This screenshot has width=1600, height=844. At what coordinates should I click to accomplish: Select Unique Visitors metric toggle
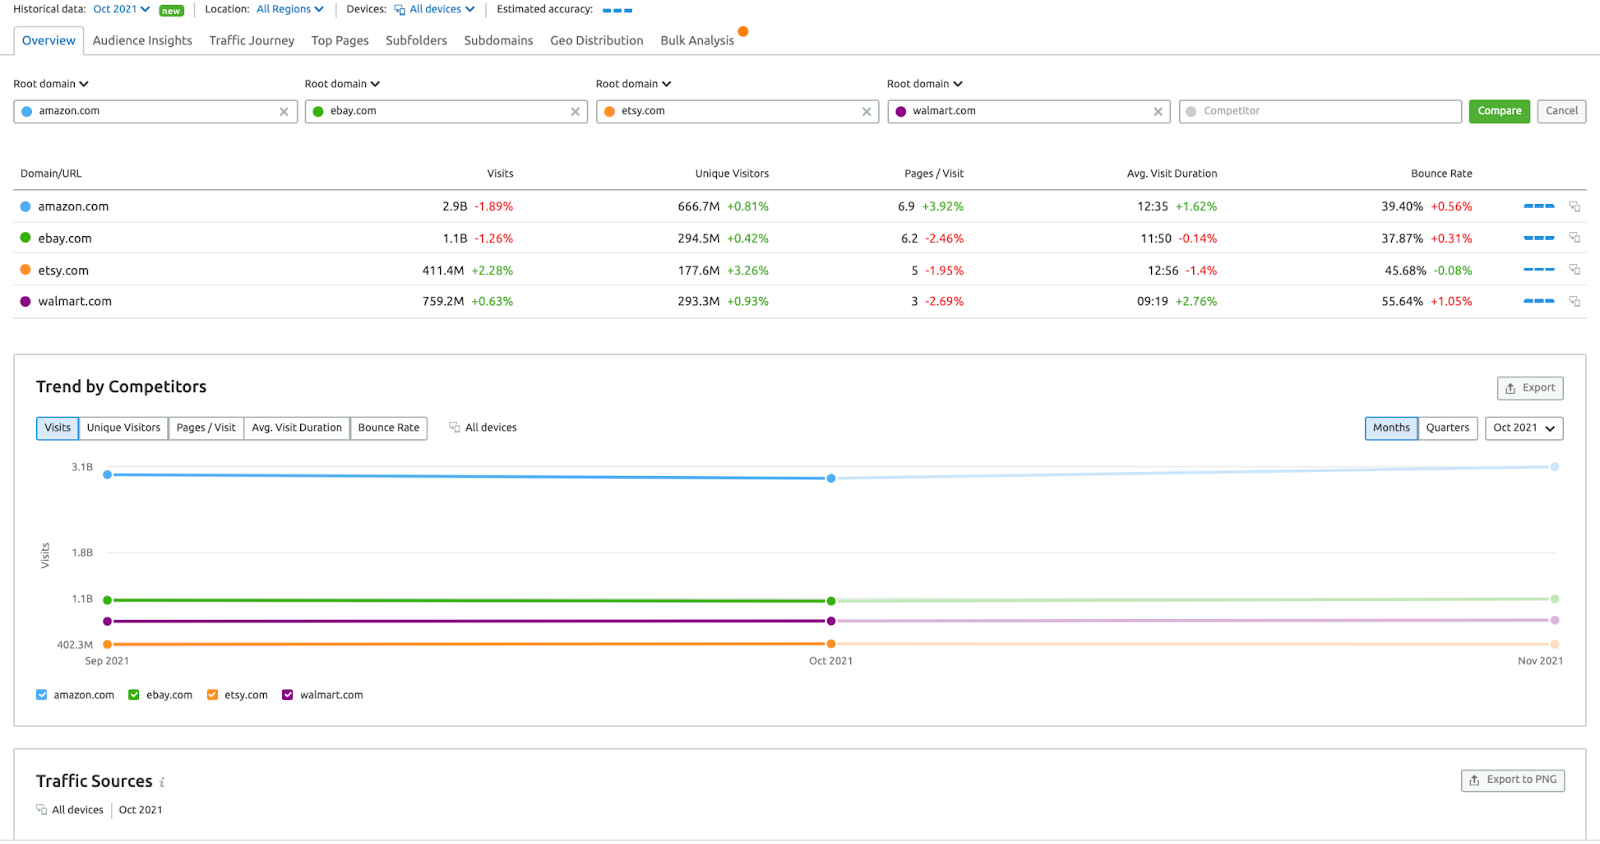tap(123, 428)
